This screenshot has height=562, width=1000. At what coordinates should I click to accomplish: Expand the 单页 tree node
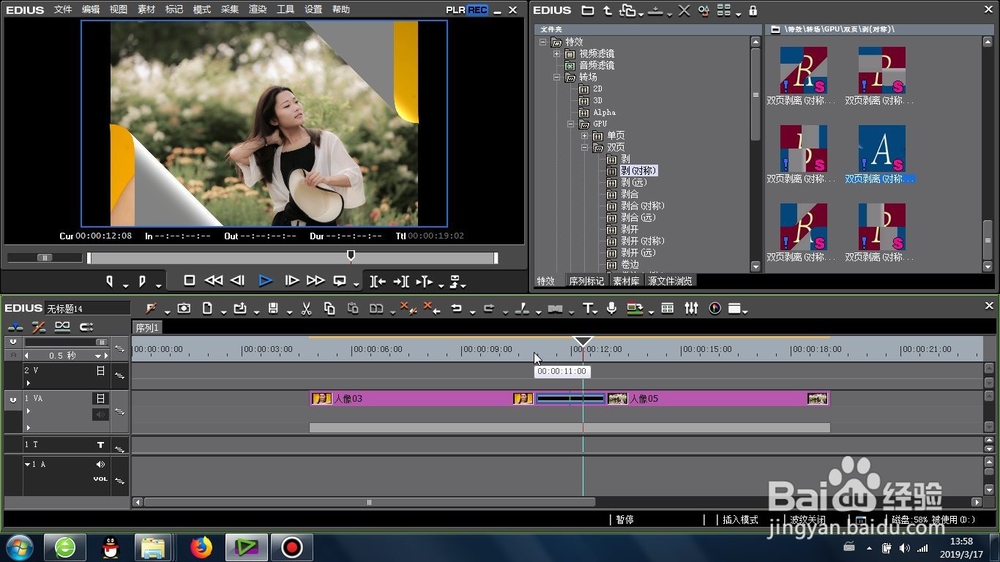coord(584,135)
